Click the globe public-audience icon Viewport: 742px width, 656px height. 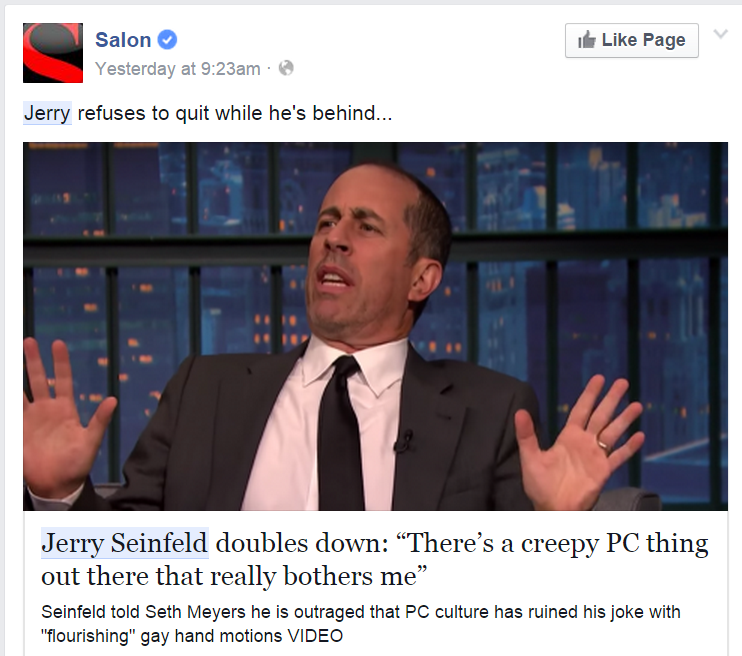286,68
